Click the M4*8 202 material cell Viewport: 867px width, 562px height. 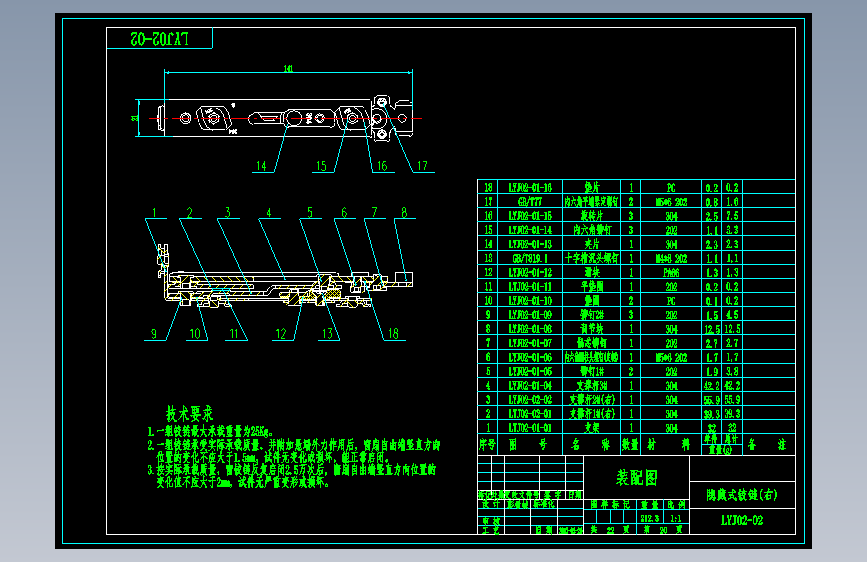(671, 258)
